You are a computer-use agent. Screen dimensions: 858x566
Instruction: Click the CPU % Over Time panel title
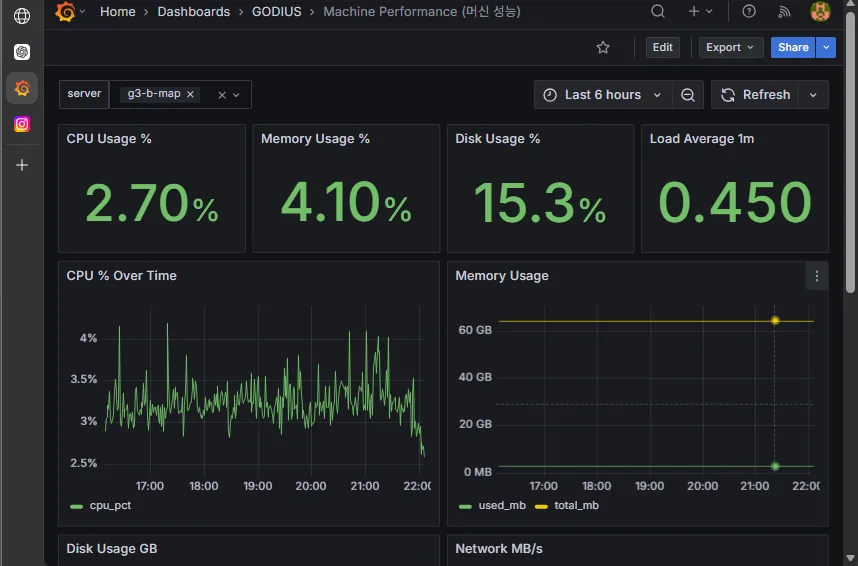(121, 275)
